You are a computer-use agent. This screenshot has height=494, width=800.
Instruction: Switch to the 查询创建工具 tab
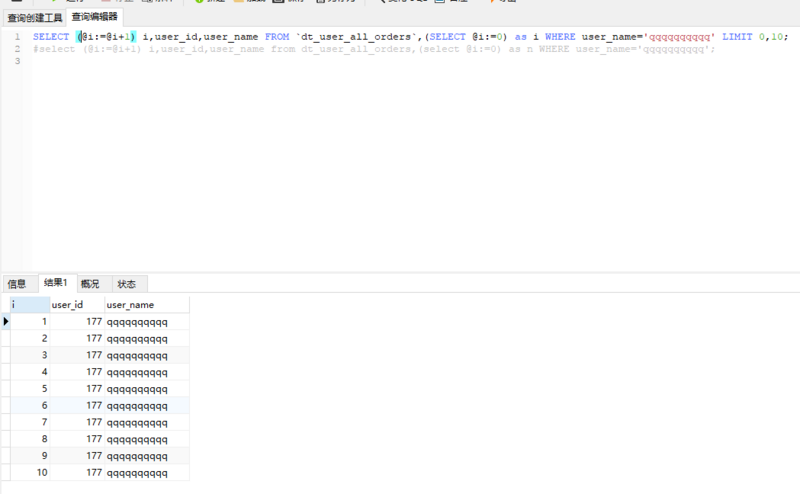34,17
